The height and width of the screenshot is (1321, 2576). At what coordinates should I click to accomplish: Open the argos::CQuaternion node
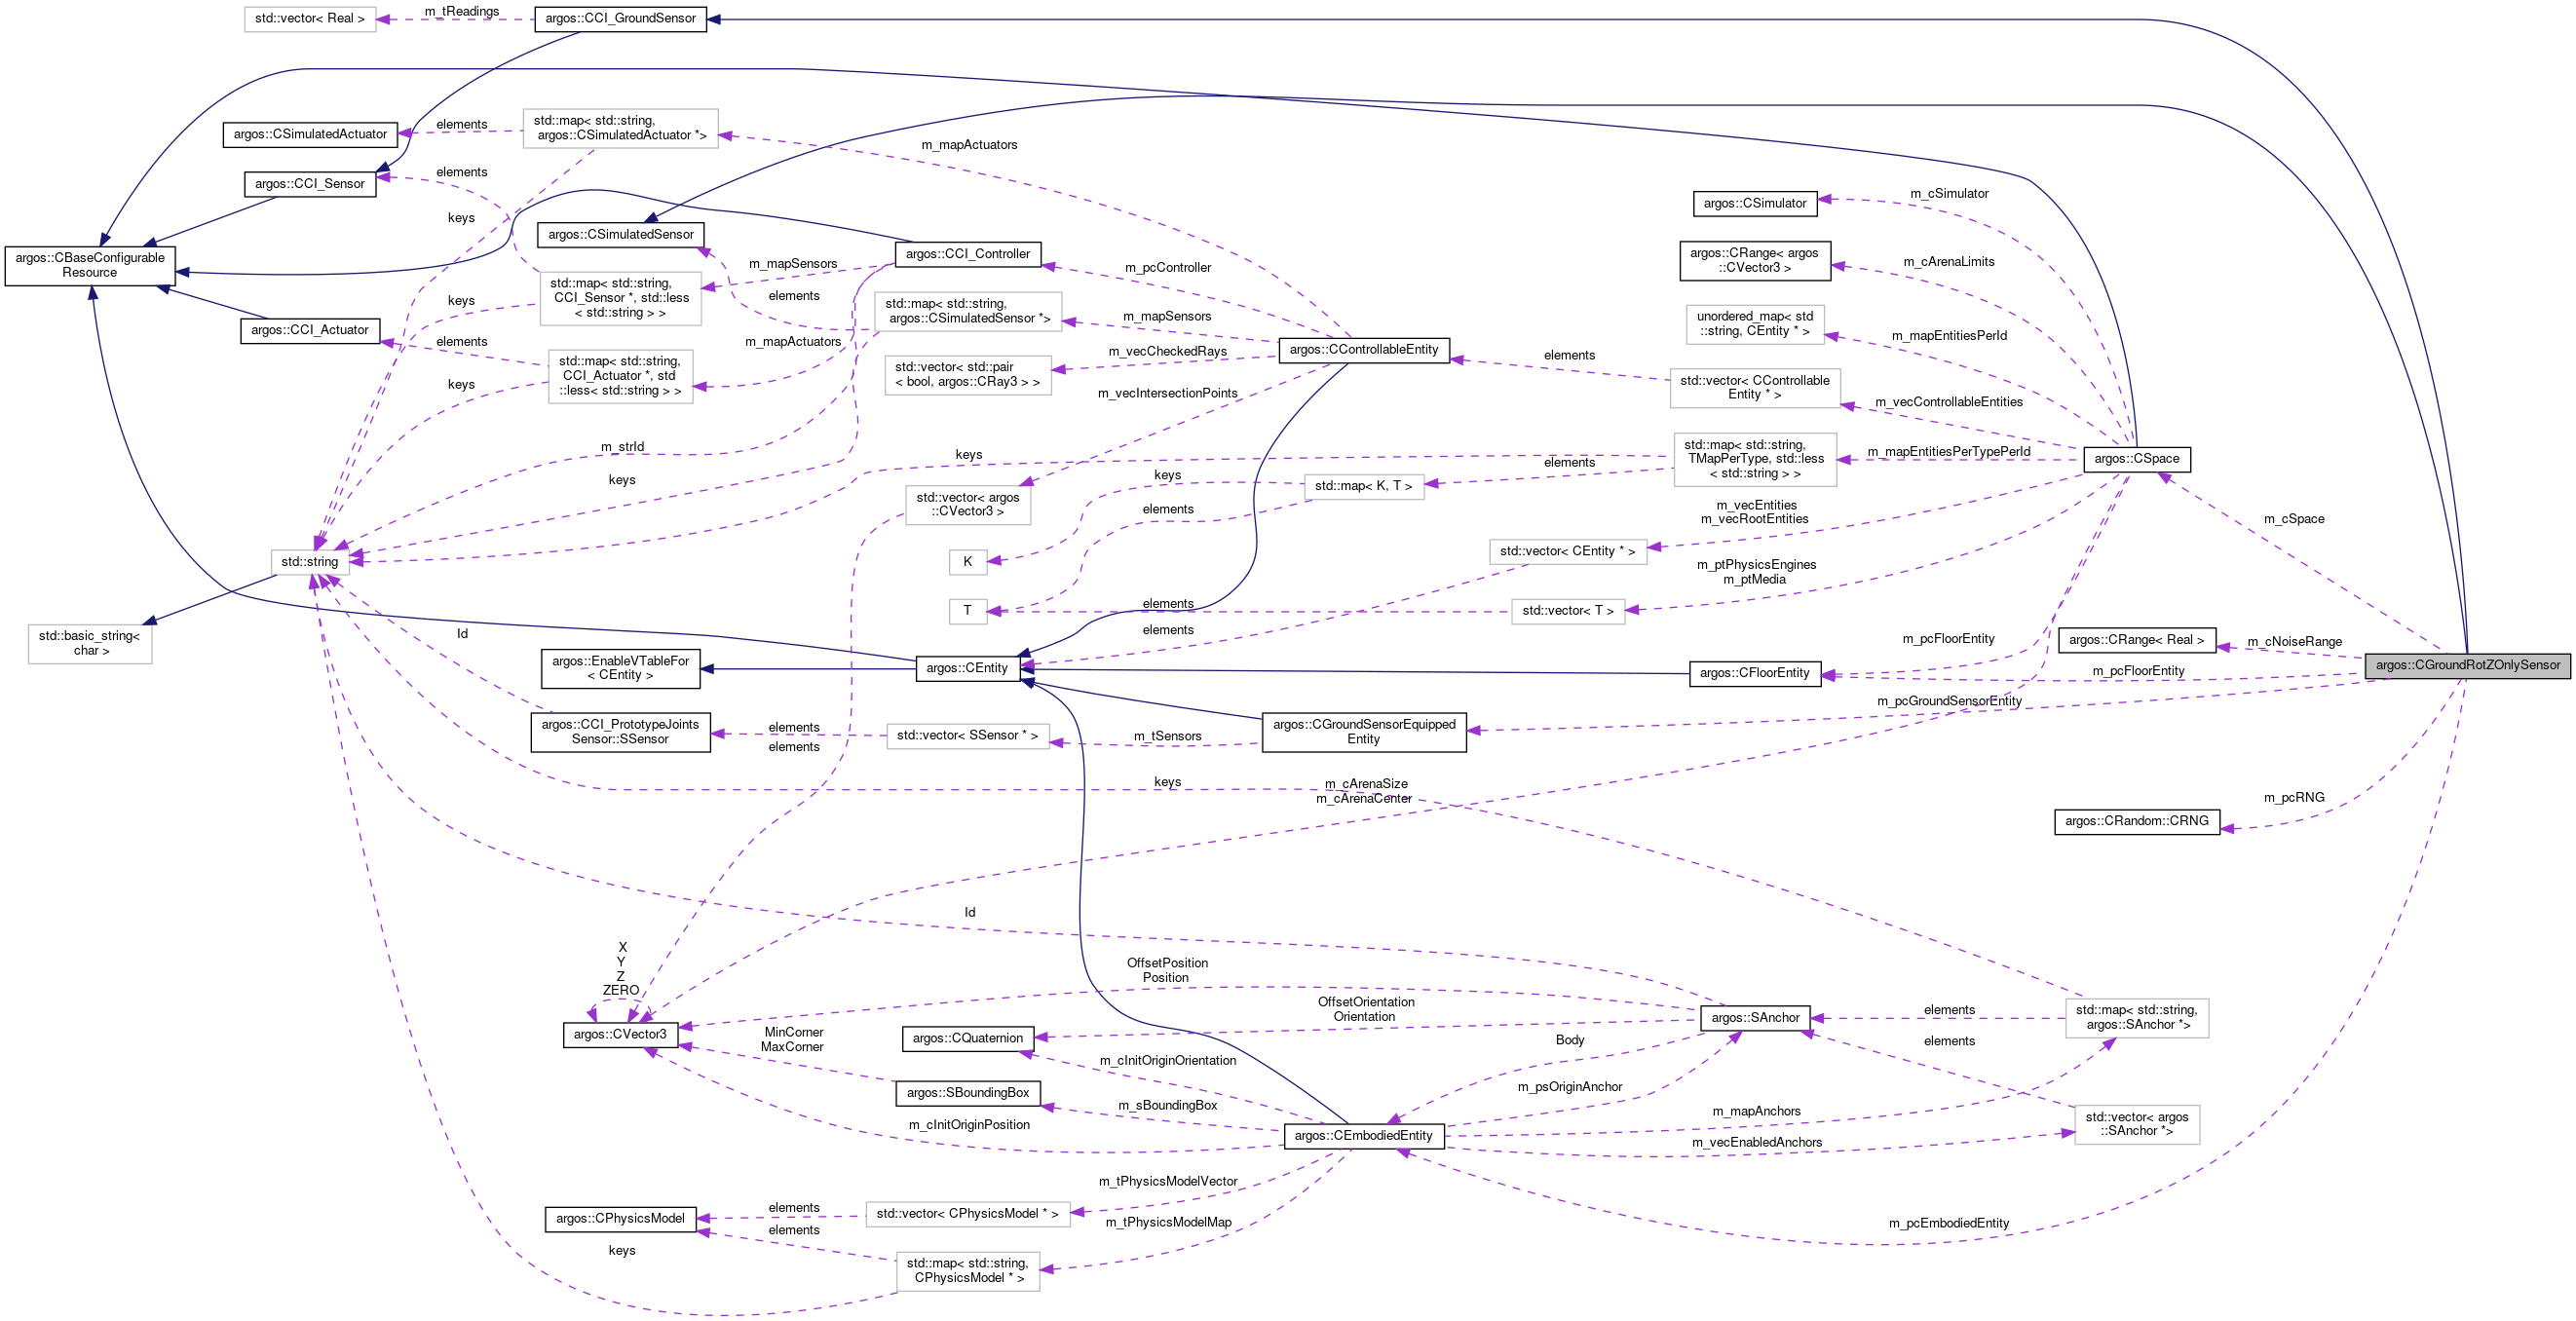pyautogui.click(x=968, y=1039)
